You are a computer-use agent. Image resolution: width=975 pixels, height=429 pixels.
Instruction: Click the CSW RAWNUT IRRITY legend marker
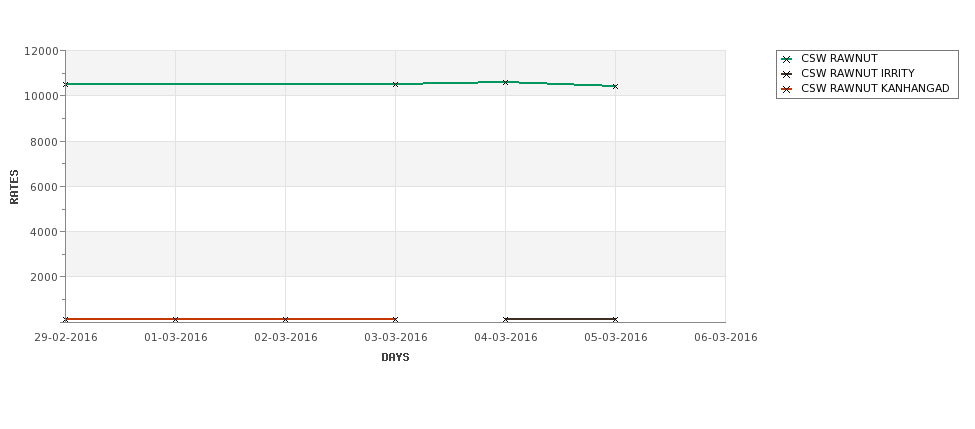tap(787, 74)
